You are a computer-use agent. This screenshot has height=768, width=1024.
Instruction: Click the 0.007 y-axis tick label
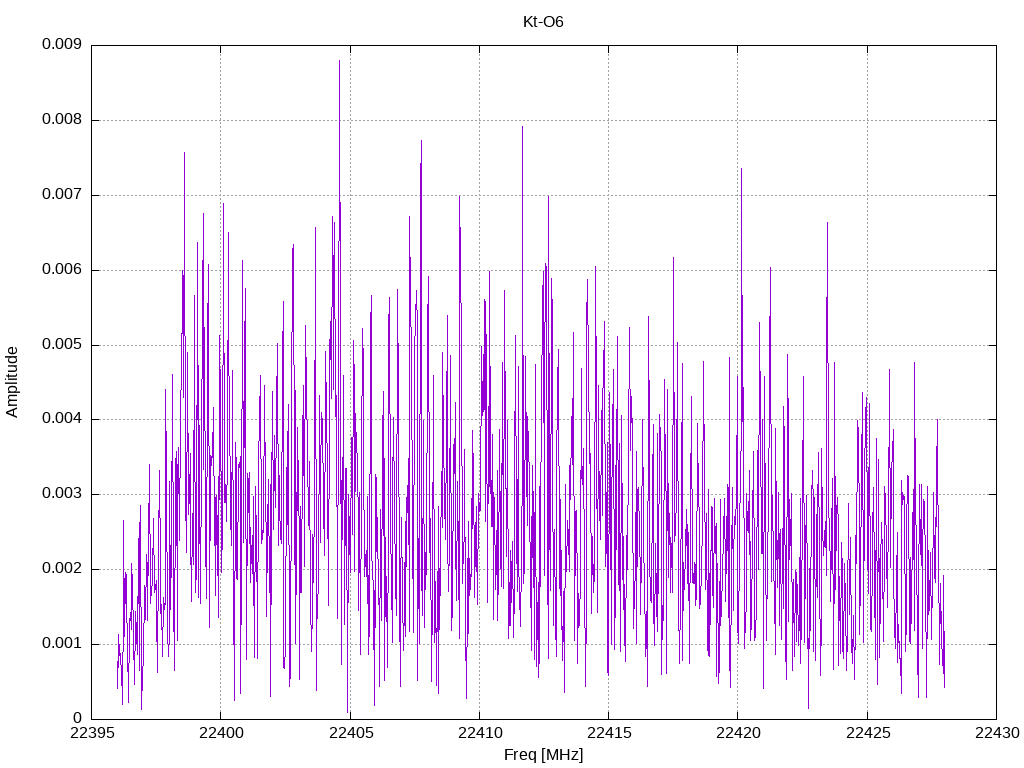[62, 195]
